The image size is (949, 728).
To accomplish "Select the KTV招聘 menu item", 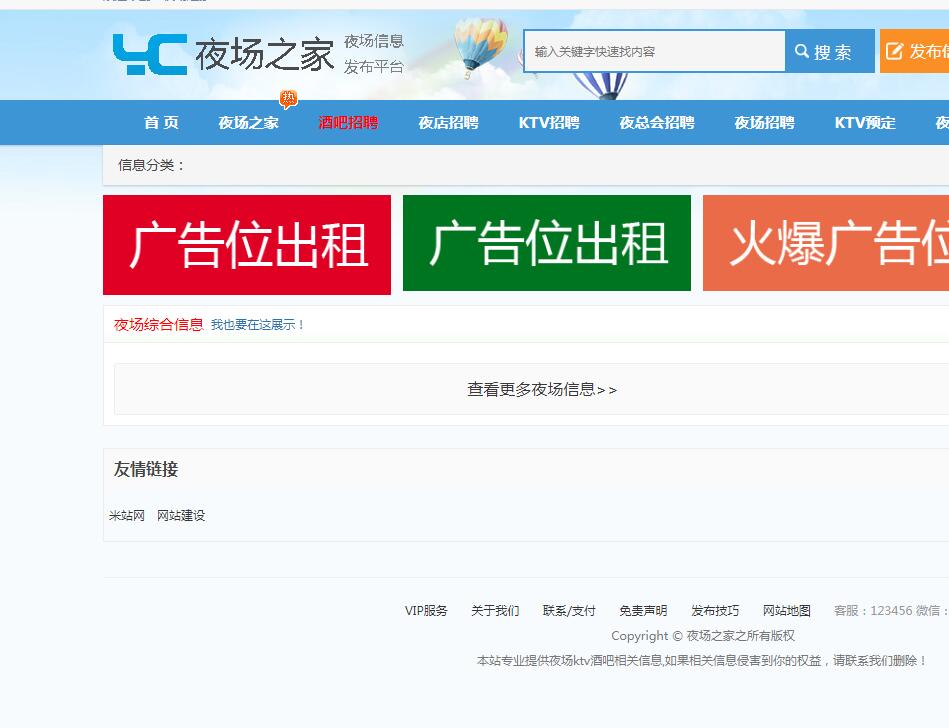I will (x=549, y=123).
